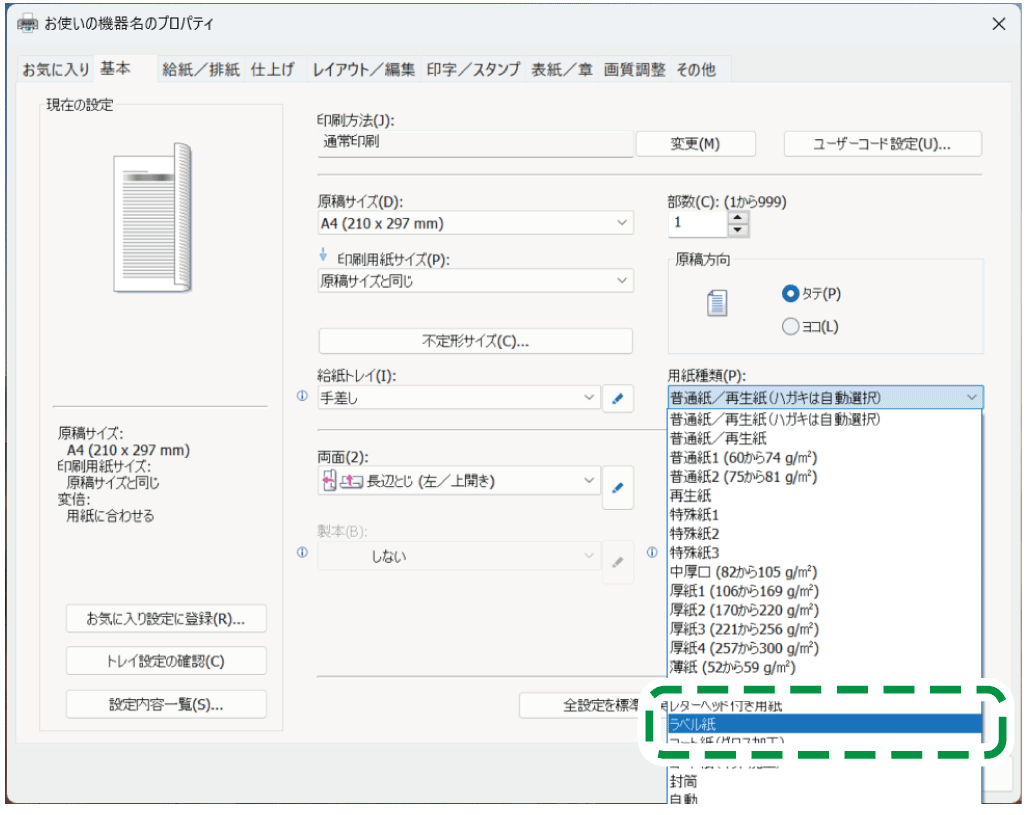This screenshot has height=815, width=1028.
Task: Select the タテ(P) portrait radio button
Action: coord(791,294)
